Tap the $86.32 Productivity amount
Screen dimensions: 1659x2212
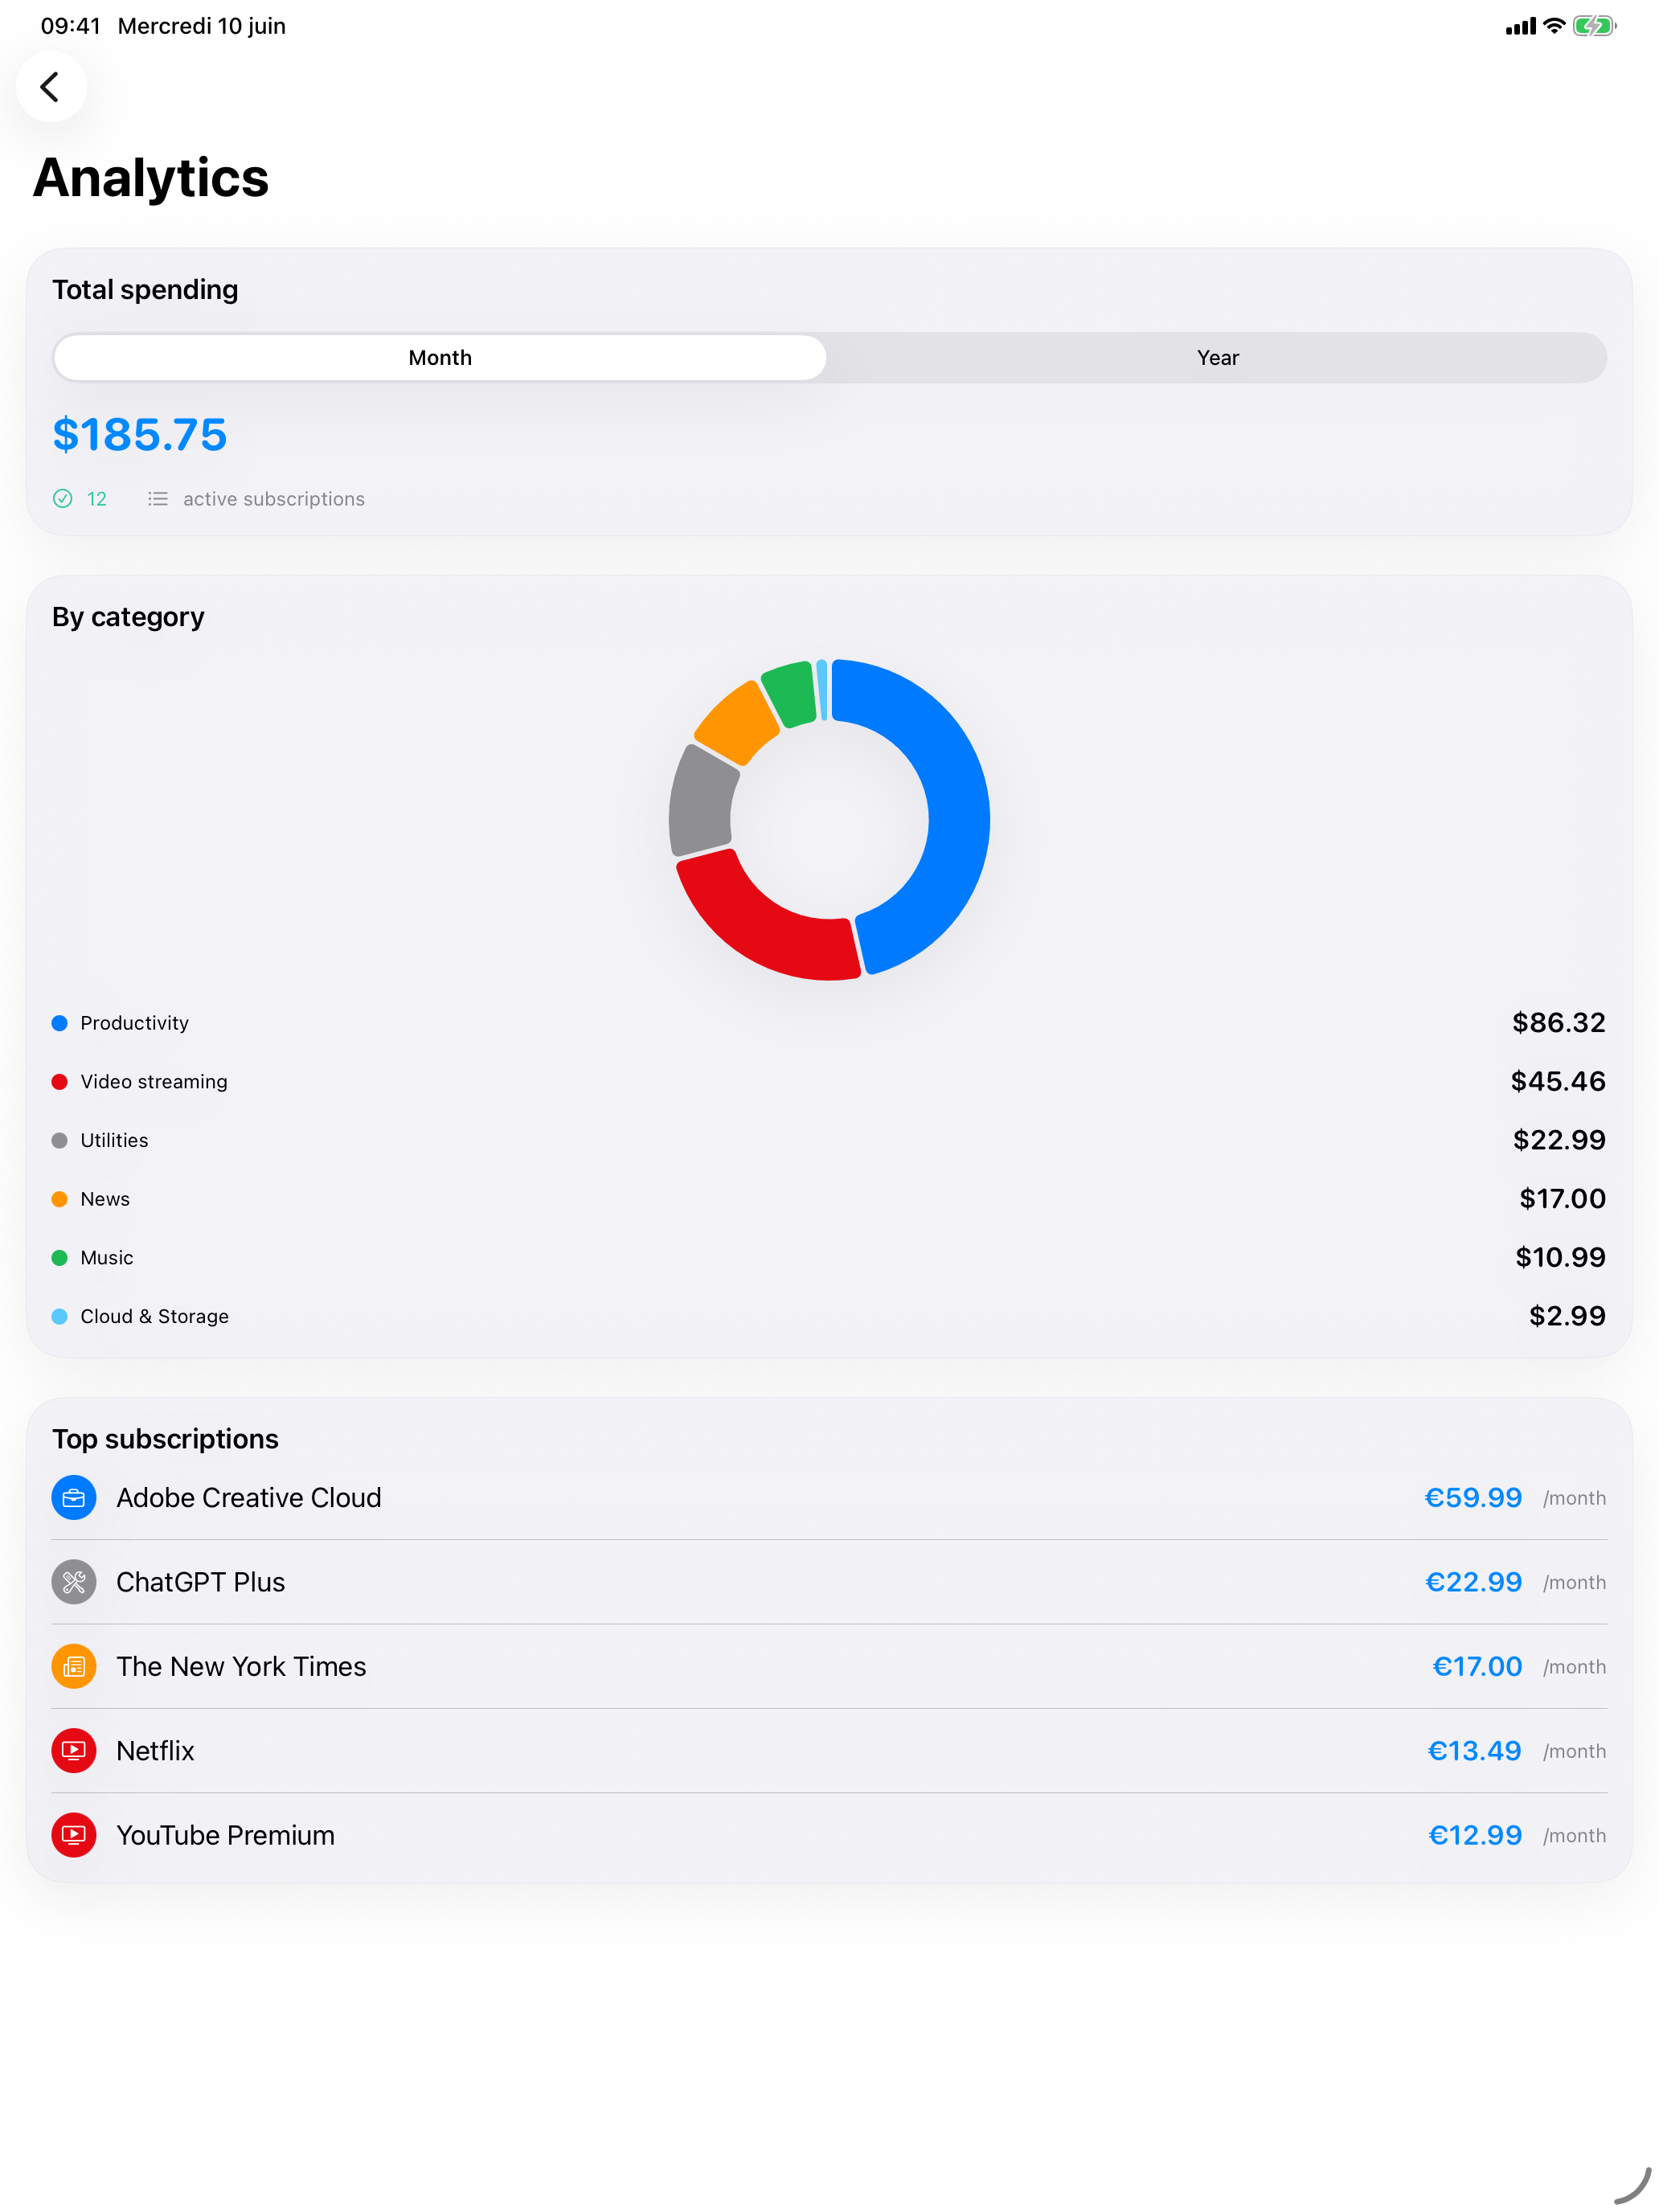[x=1558, y=1023]
